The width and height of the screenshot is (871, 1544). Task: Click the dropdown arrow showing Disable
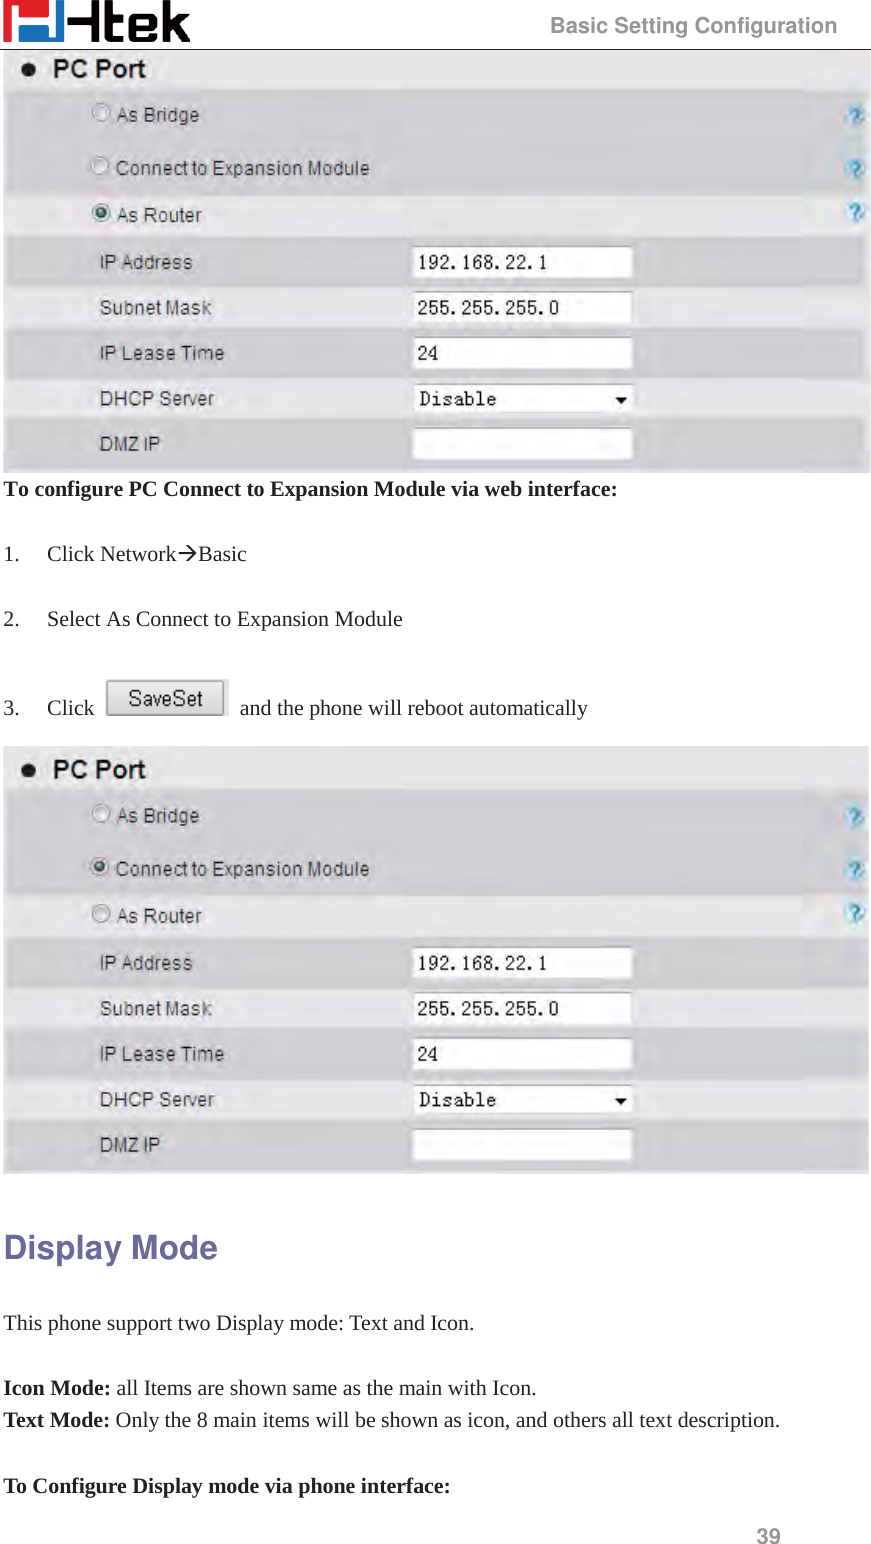(622, 398)
